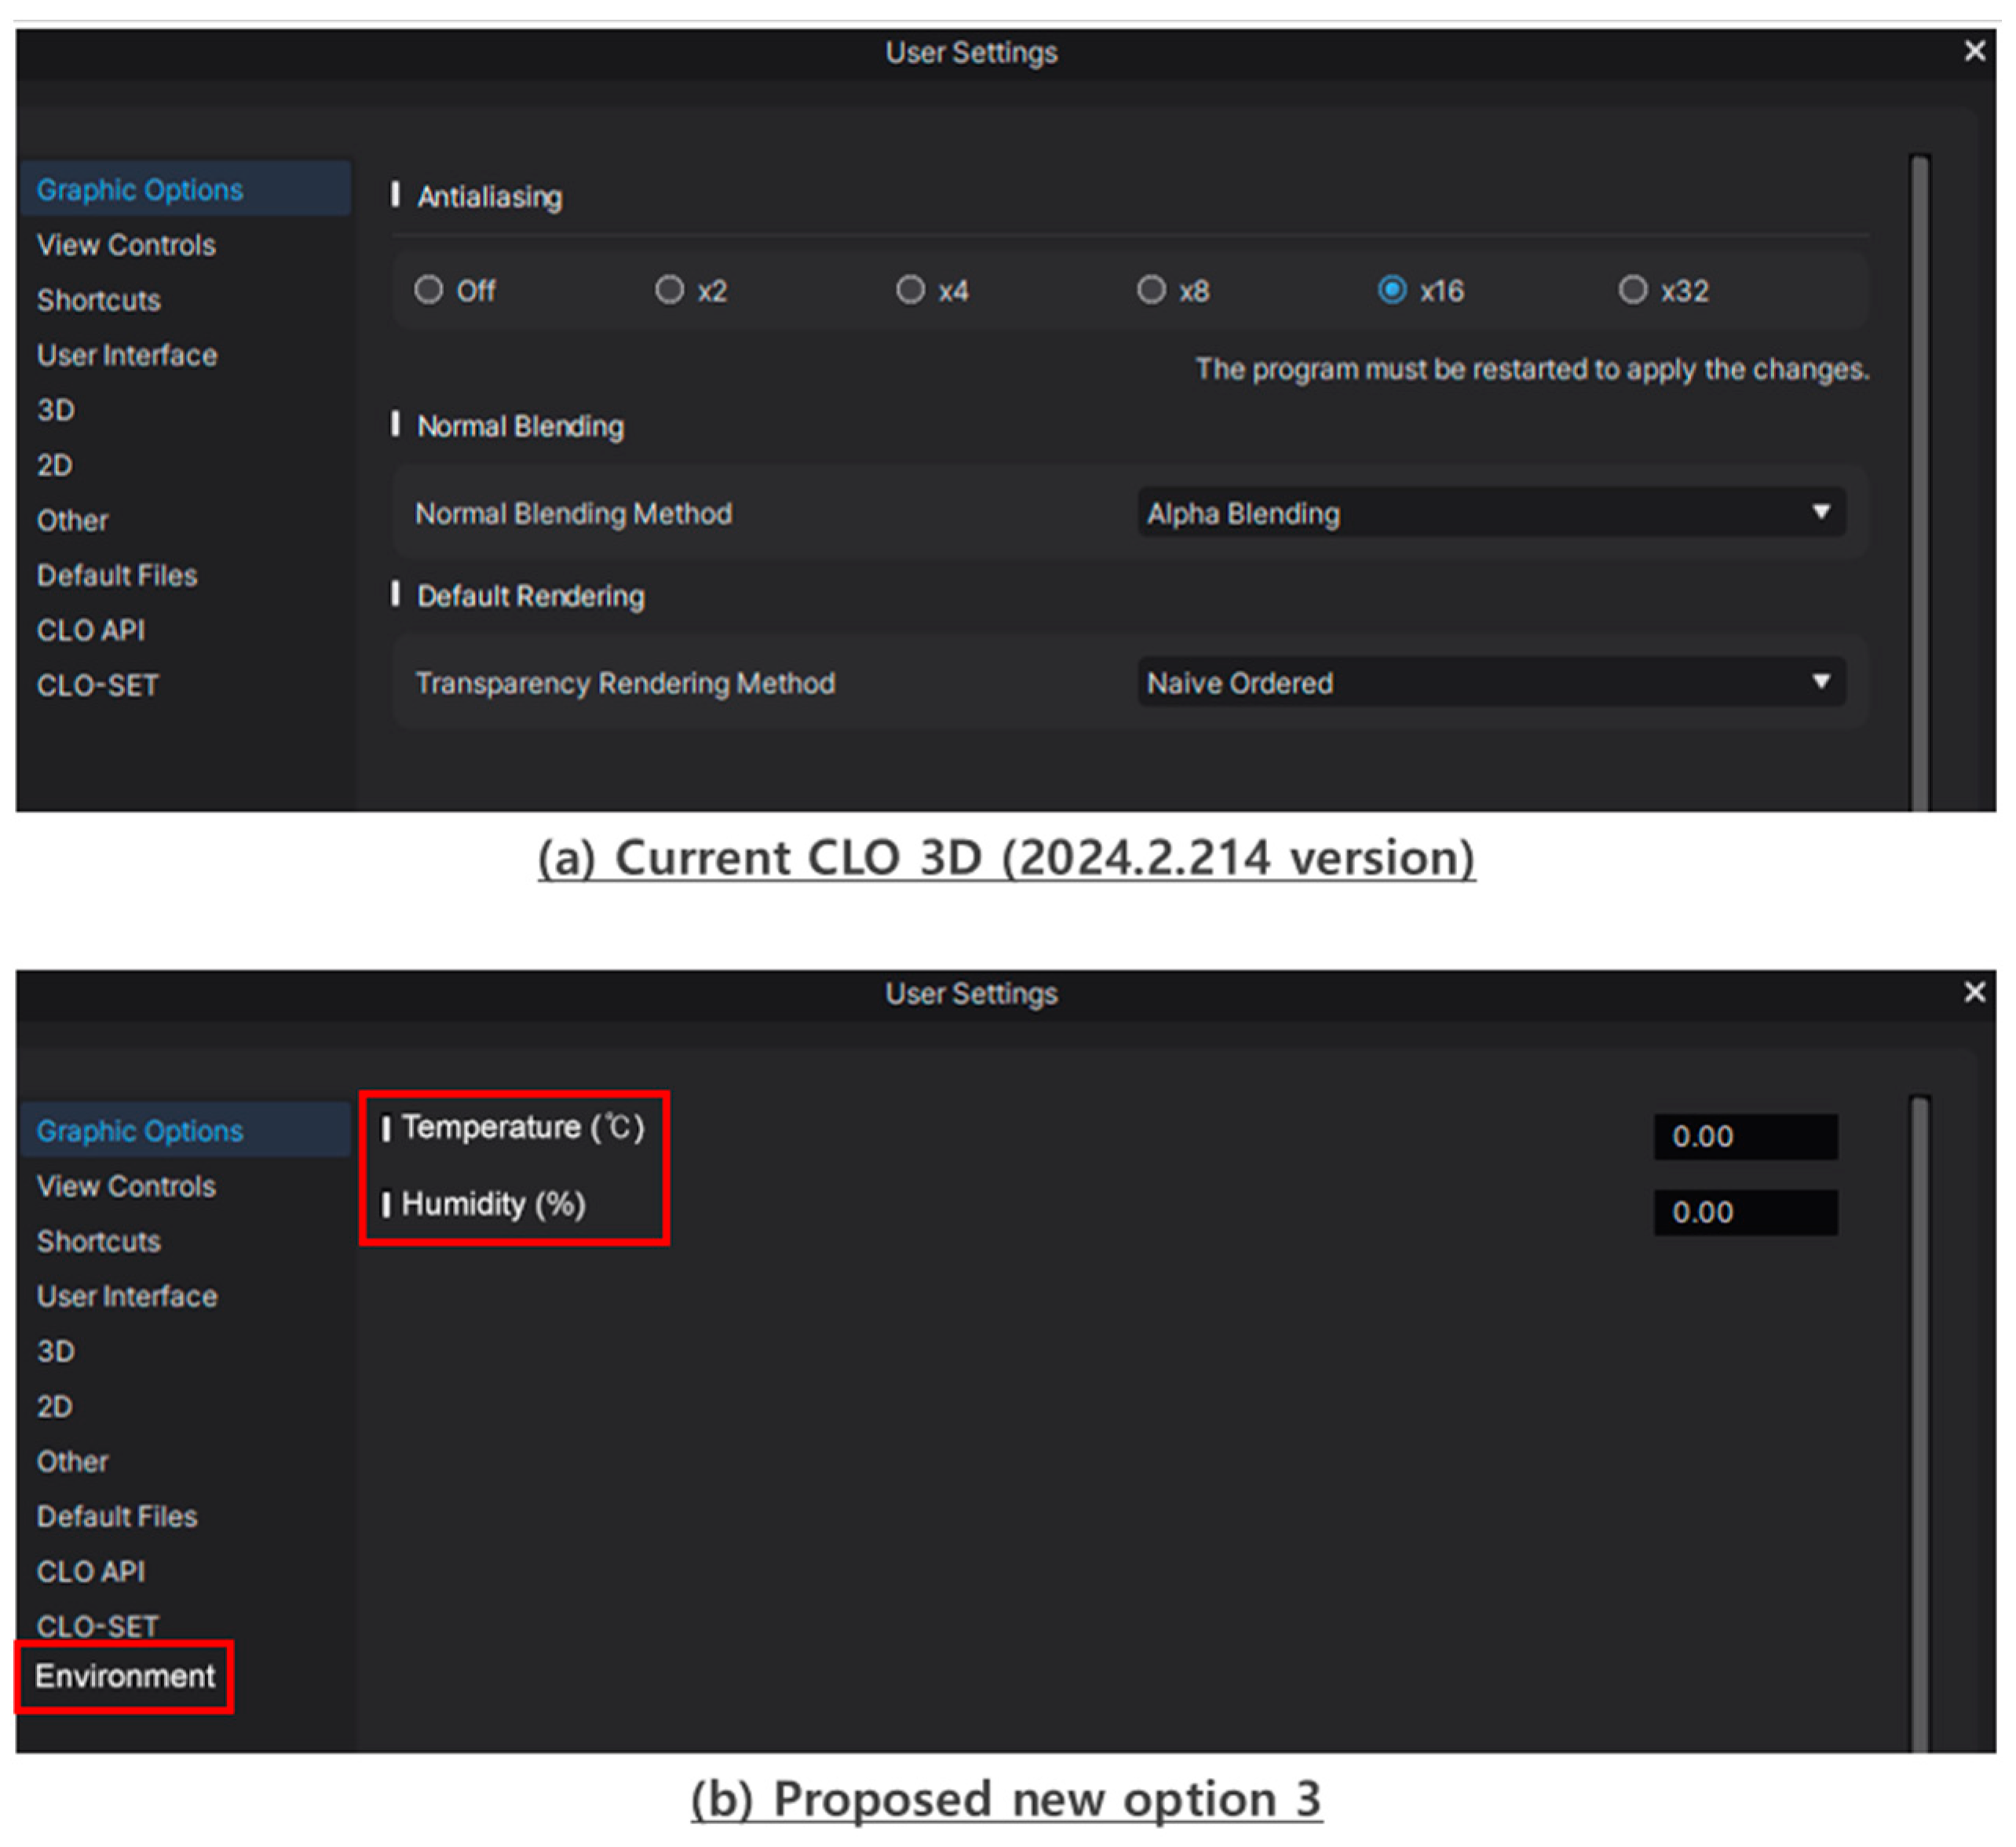Viewport: 2016px width, 1847px height.
Task: Open CLO-SET in lower dialog
Action: coord(98,1626)
